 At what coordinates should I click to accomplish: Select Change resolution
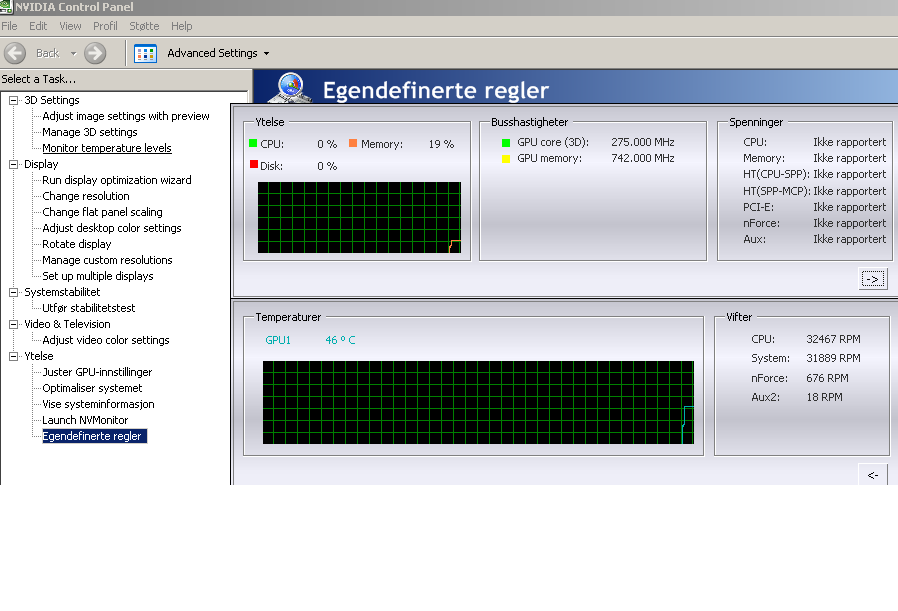(x=86, y=196)
